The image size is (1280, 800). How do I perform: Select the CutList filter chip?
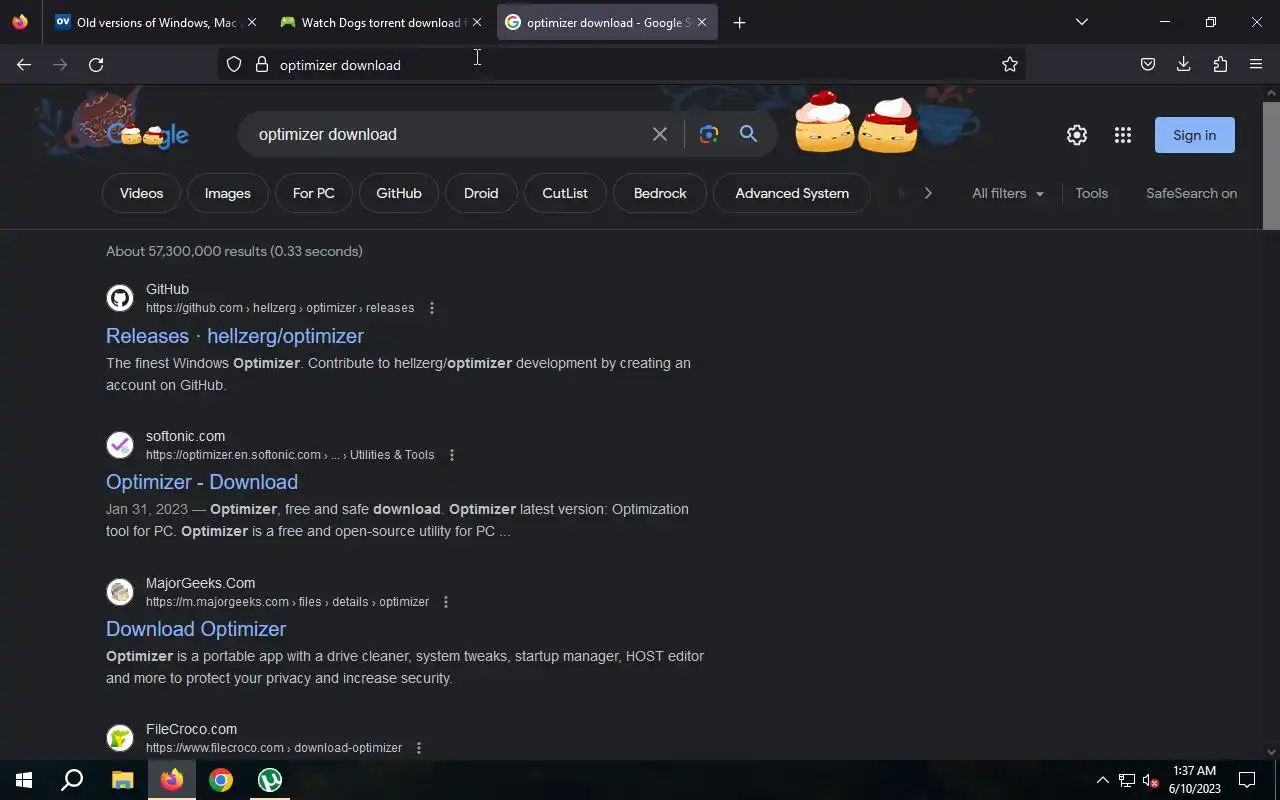point(565,193)
